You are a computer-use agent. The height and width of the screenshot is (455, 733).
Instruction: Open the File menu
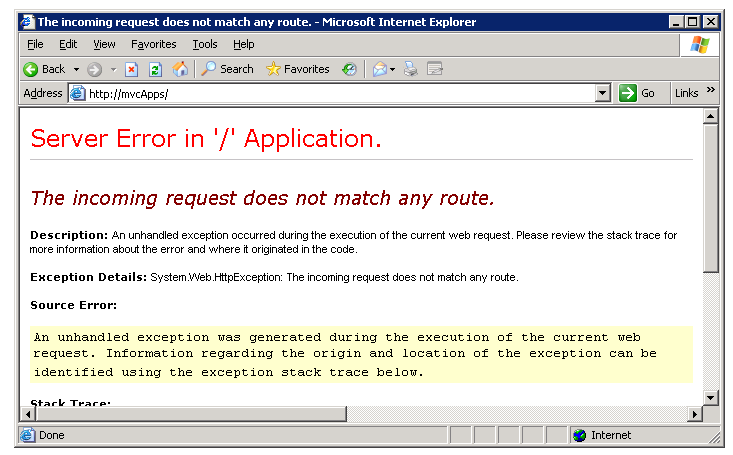click(35, 44)
